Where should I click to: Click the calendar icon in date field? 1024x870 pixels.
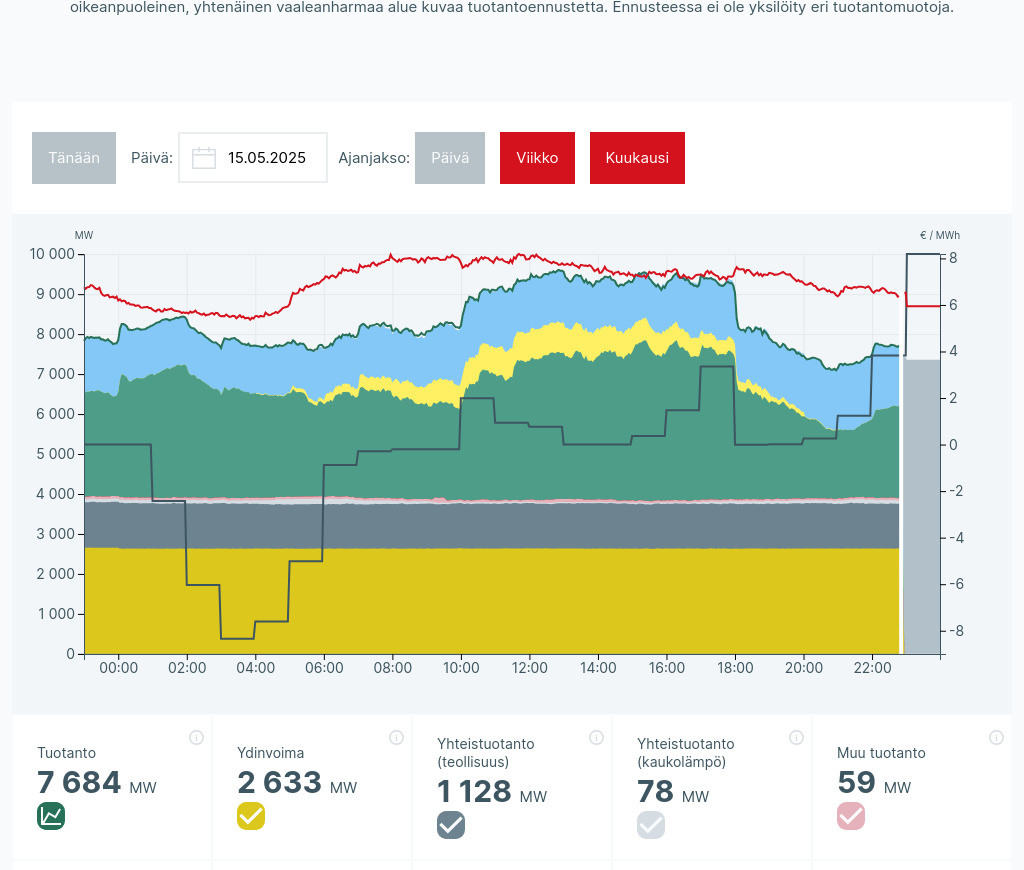(204, 158)
